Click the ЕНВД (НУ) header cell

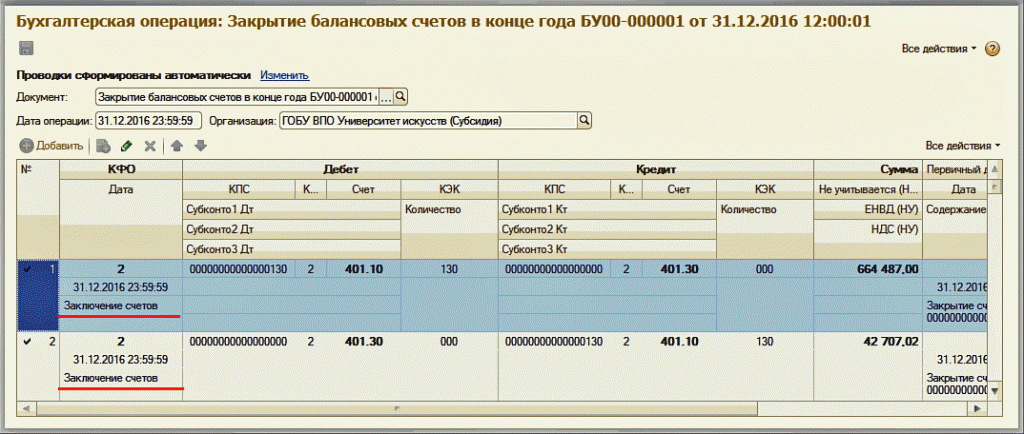coord(868,210)
